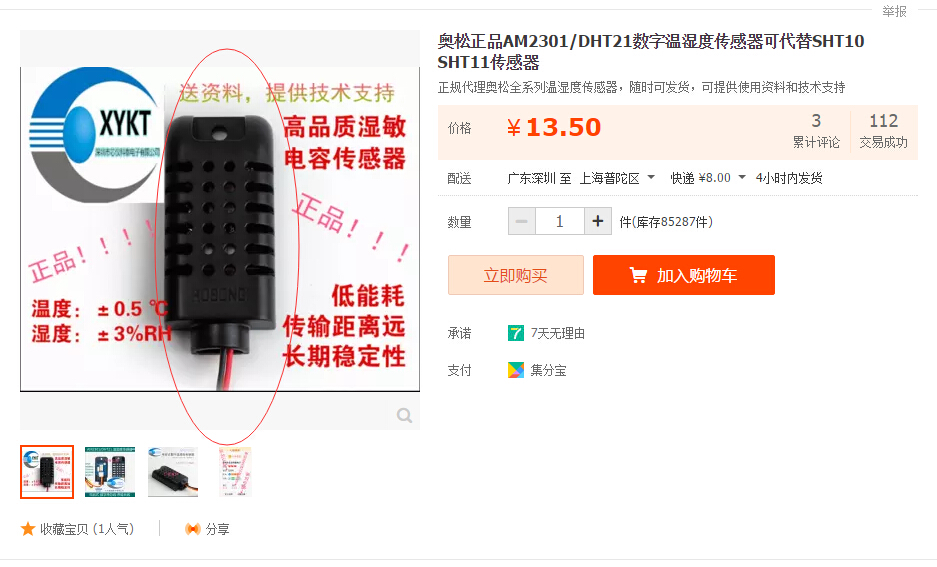Screen dimensions: 937x567
Task: Click the main sensor product image
Action: pyautogui.click(x=220, y=229)
